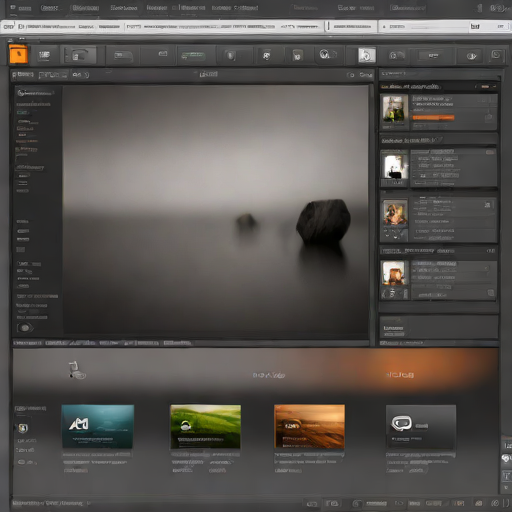Screen dimensions: 512x512
Task: Select side-panel thumbnail showing a portrait face
Action: [395, 212]
